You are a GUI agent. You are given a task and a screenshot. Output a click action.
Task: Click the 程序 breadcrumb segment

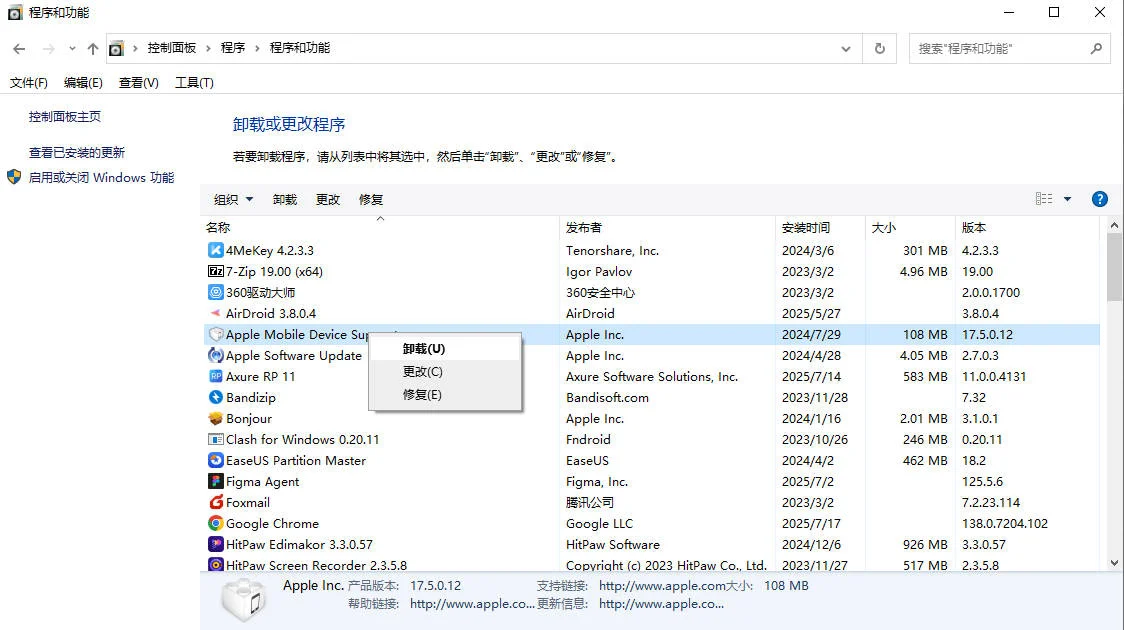pos(232,48)
